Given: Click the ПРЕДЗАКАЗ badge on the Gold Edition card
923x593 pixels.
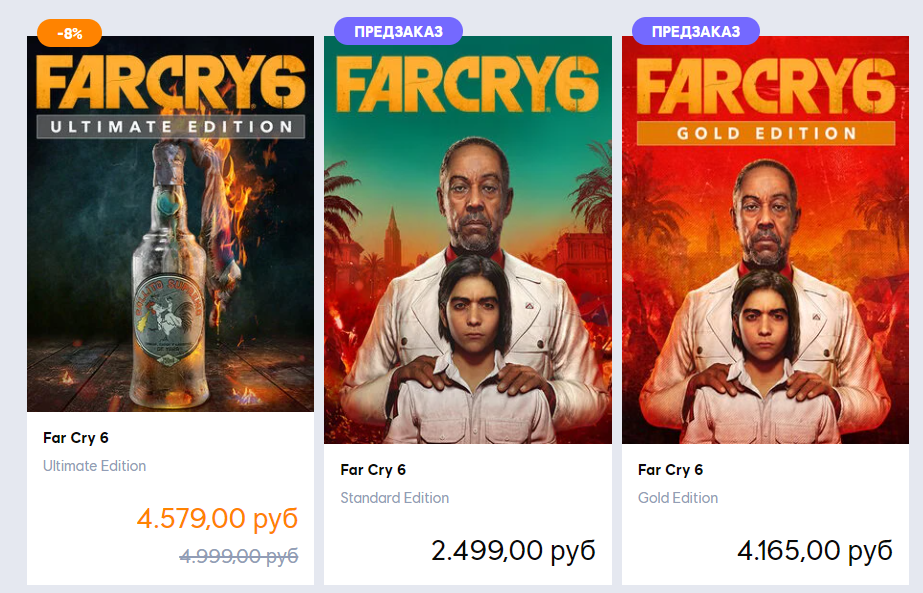Looking at the screenshot, I should click(x=696, y=31).
